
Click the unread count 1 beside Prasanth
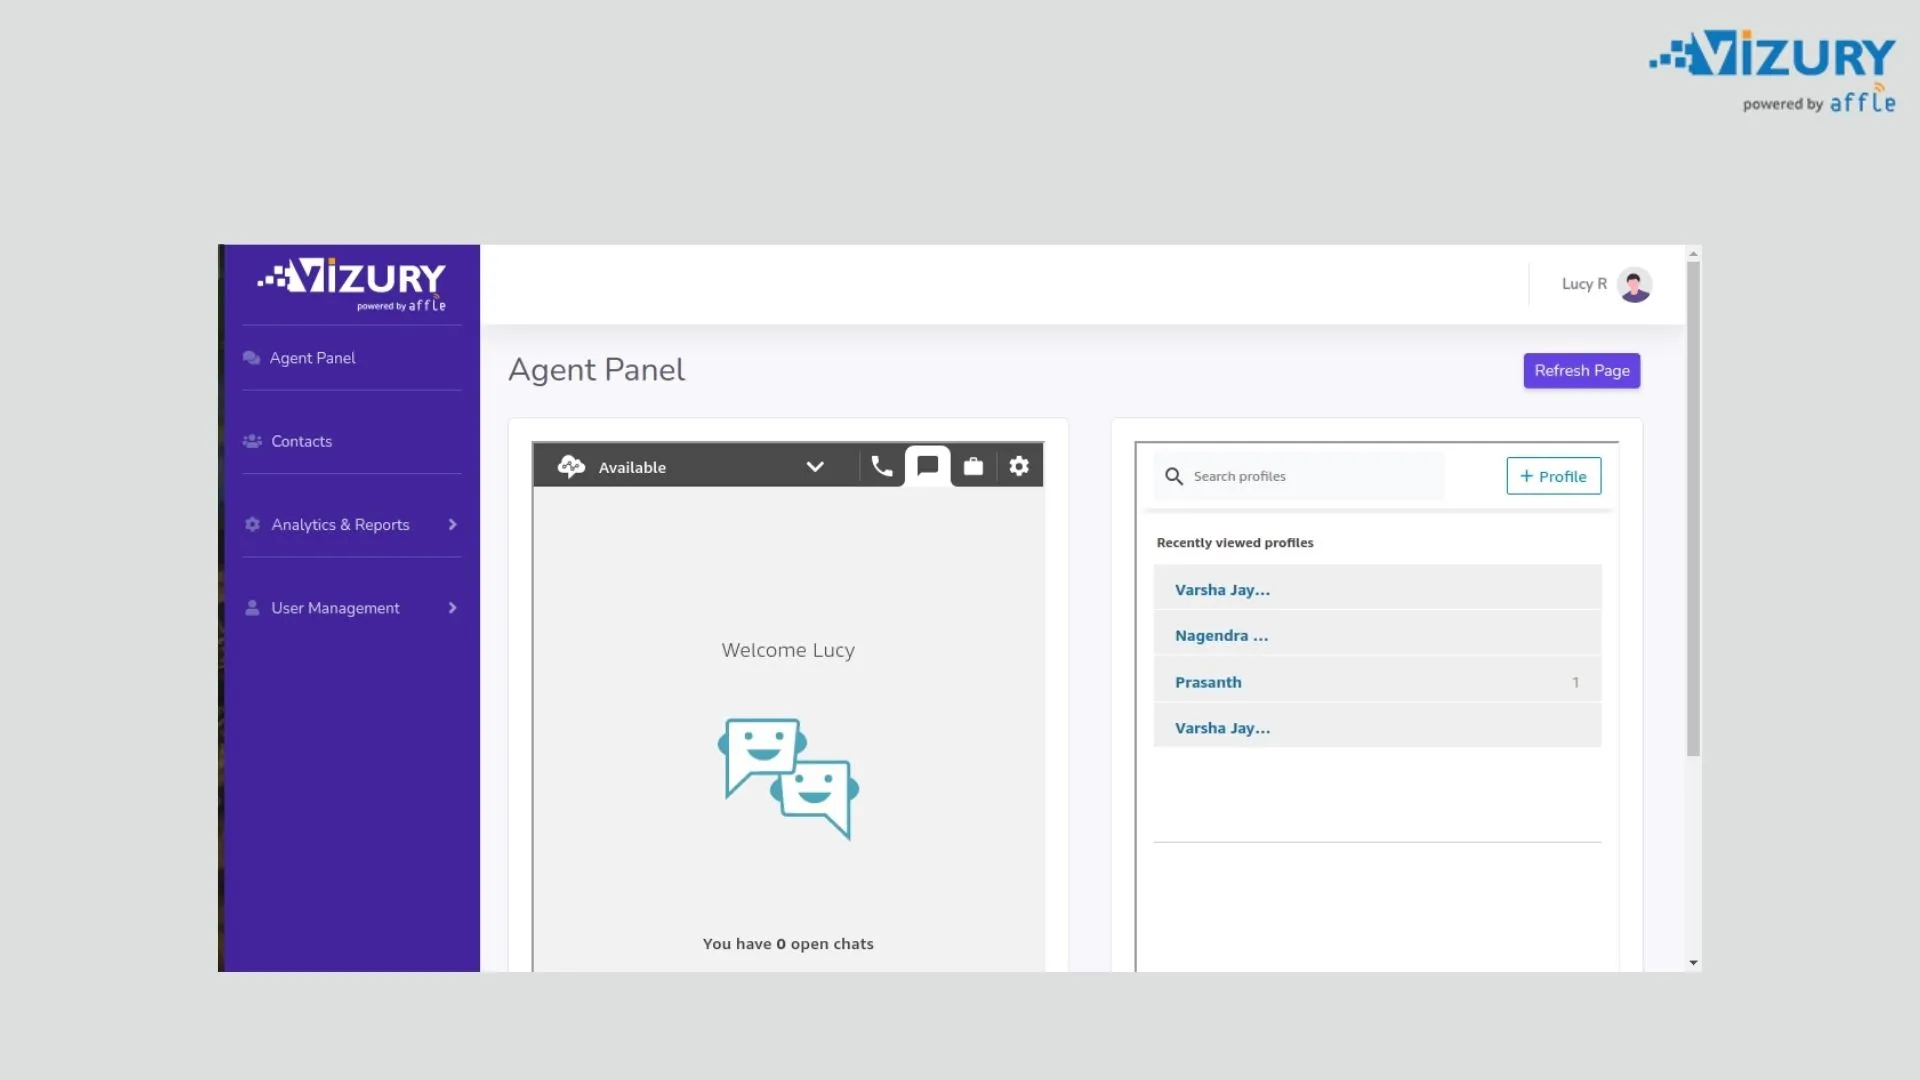1575,683
